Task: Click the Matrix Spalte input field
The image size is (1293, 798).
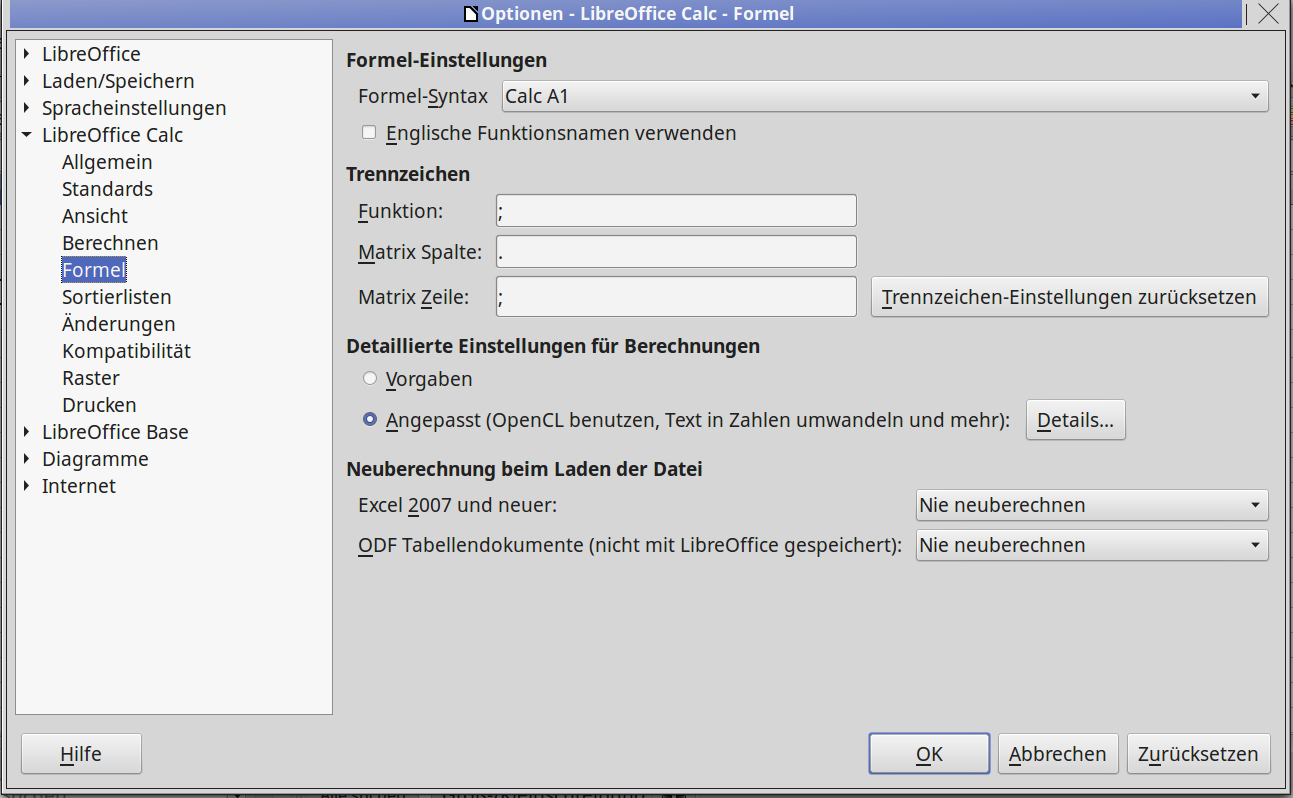Action: click(676, 252)
